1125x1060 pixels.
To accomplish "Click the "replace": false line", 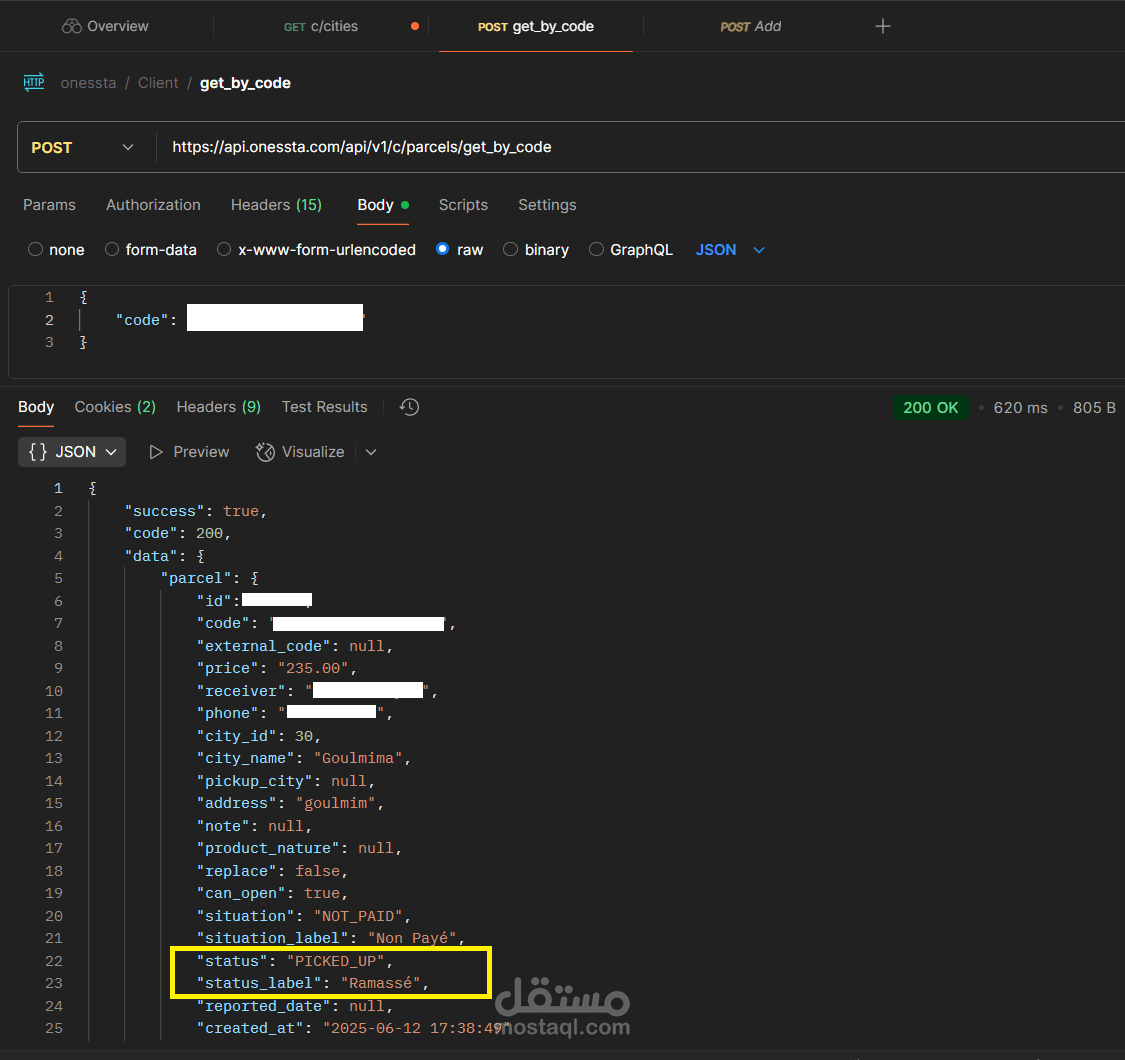I will click(273, 871).
